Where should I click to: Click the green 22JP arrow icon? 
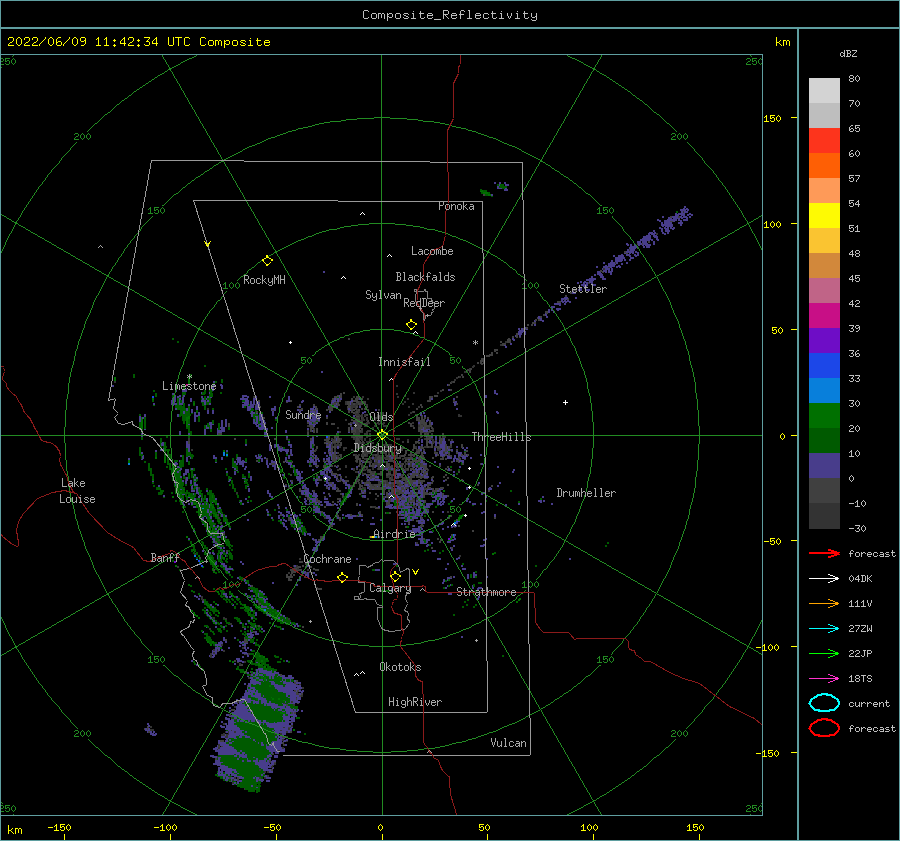pyautogui.click(x=824, y=653)
